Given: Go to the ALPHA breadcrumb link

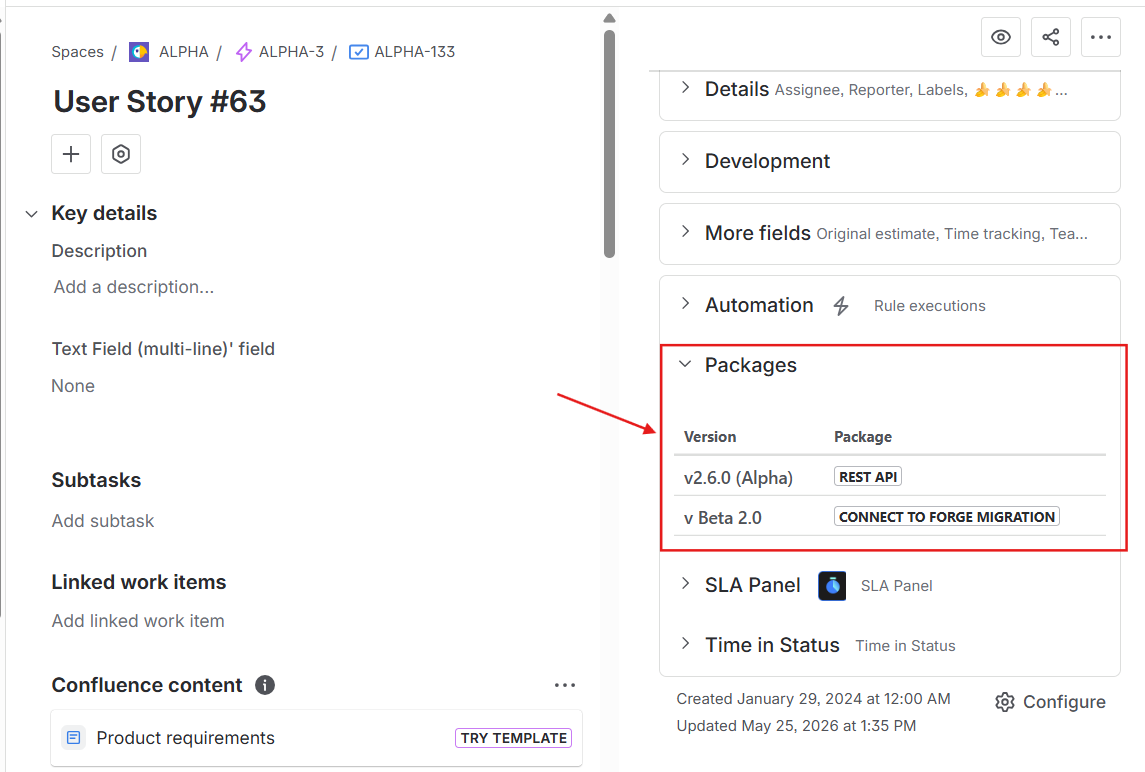Looking at the screenshot, I should coord(183,52).
